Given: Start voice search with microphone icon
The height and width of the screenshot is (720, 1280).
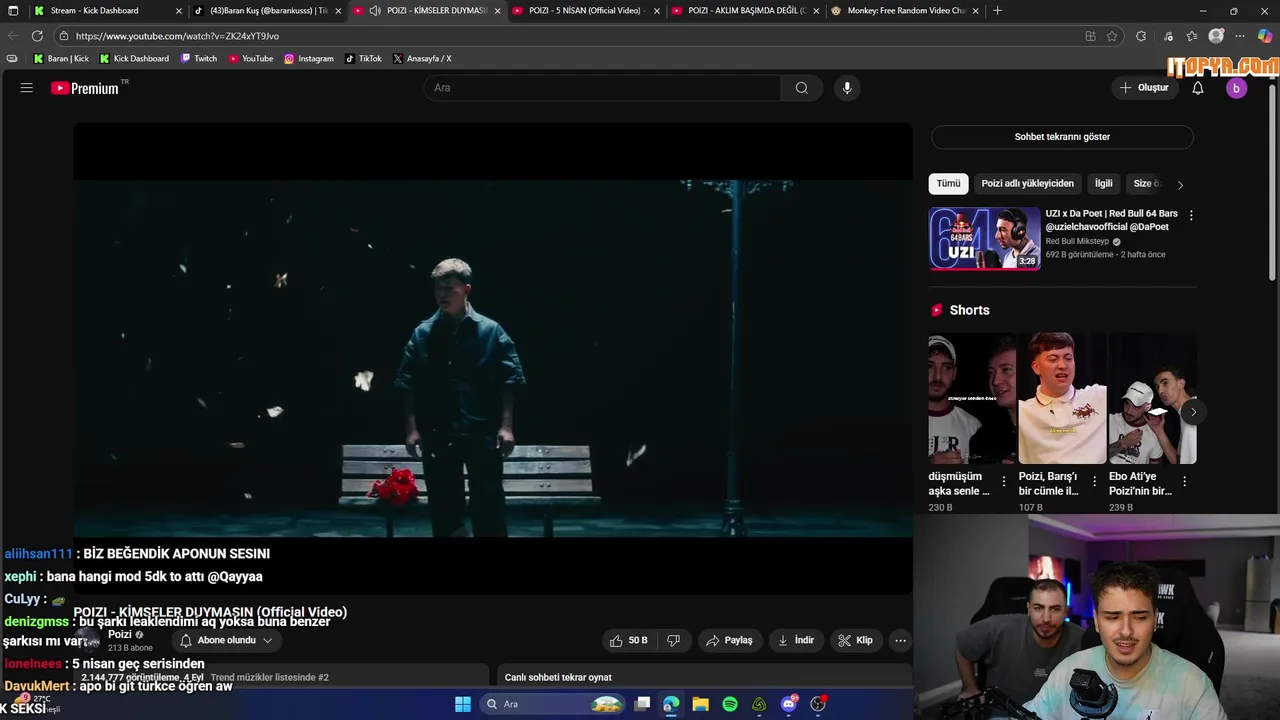Looking at the screenshot, I should coord(847,88).
